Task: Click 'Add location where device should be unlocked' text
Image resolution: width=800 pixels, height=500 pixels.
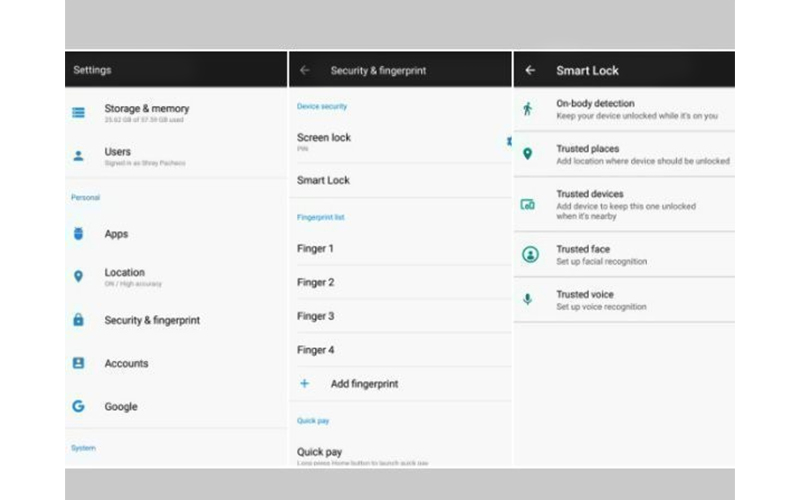Action: tap(643, 161)
